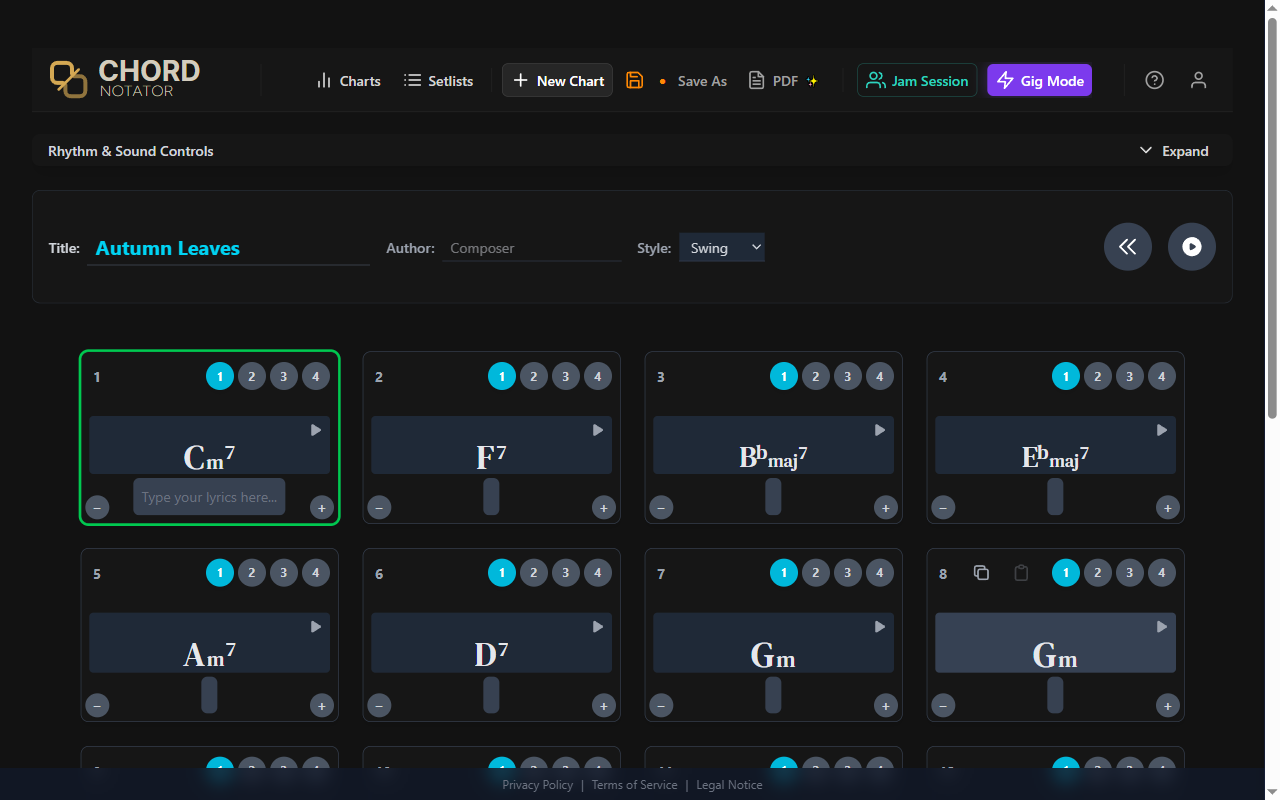Click the volume slider under the F7 chord
Viewport: 1280px width, 800px height.
pyautogui.click(x=491, y=495)
